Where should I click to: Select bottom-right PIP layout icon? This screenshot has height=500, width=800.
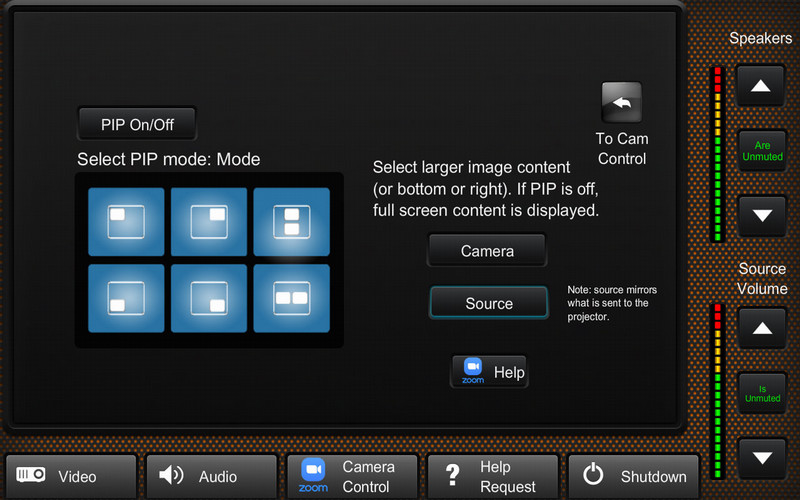209,298
